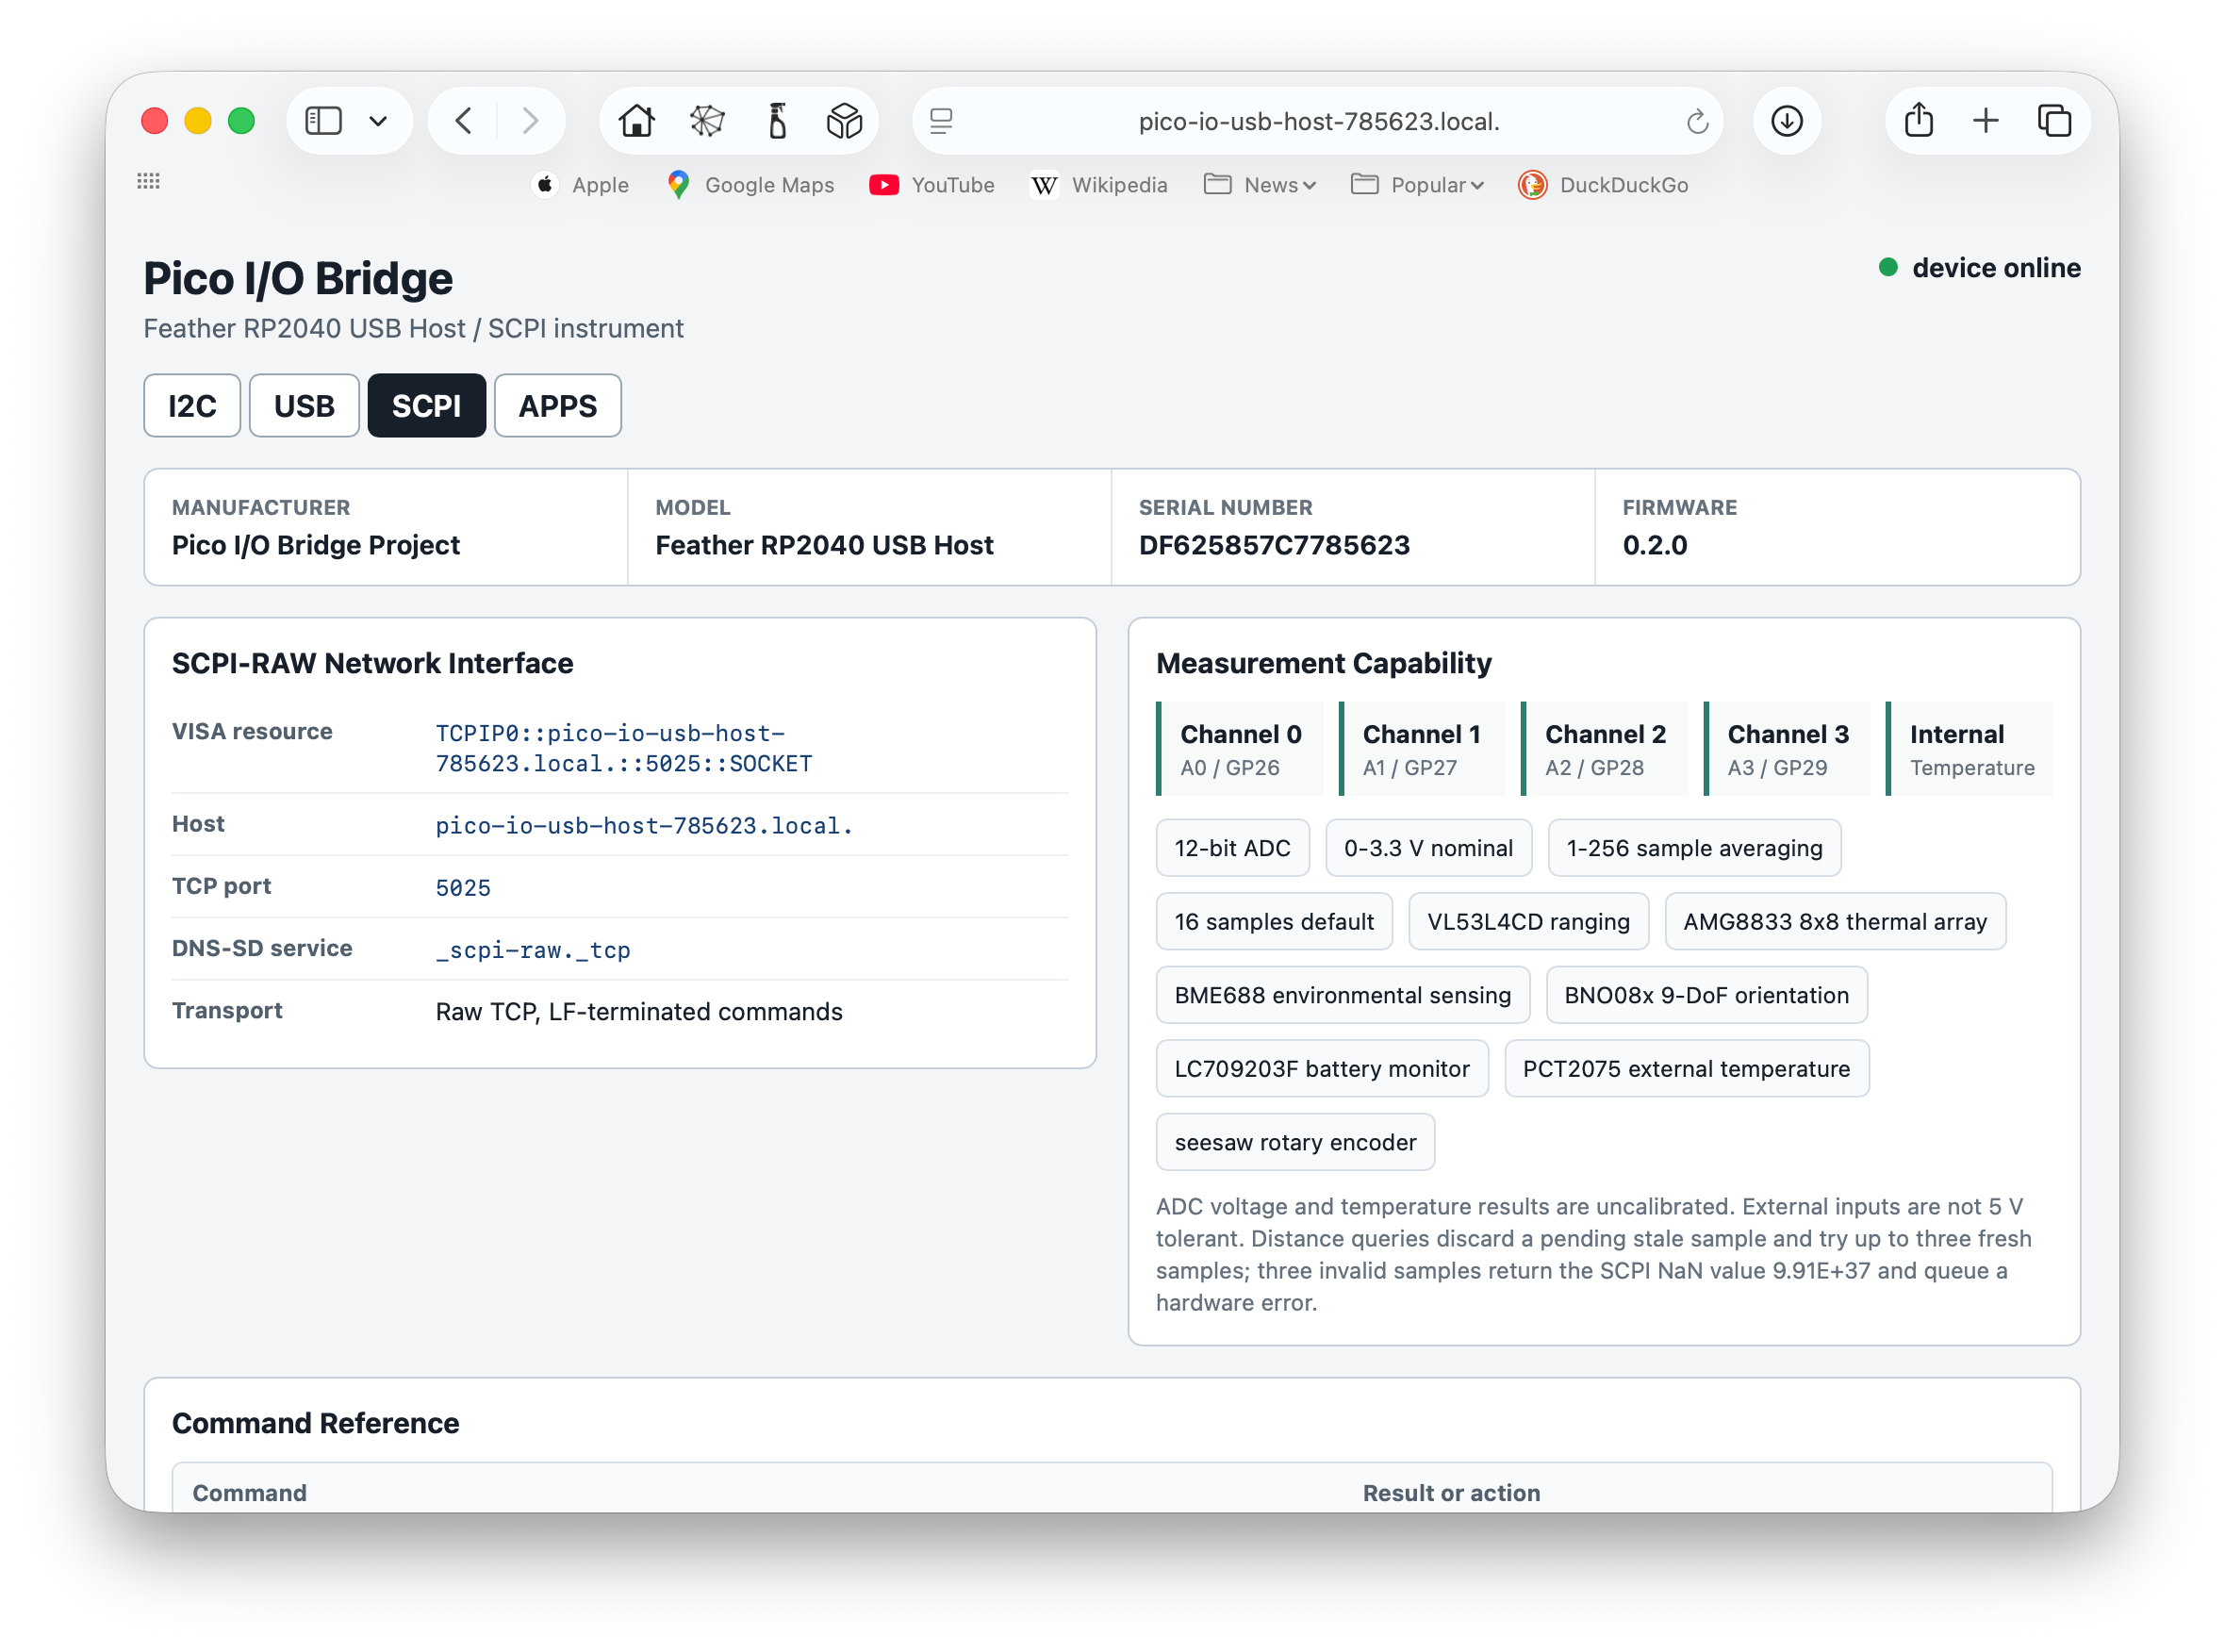Select Channel 1 A1 / GP27 card
Viewport: 2225px width, 1652px height.
tap(1421, 749)
